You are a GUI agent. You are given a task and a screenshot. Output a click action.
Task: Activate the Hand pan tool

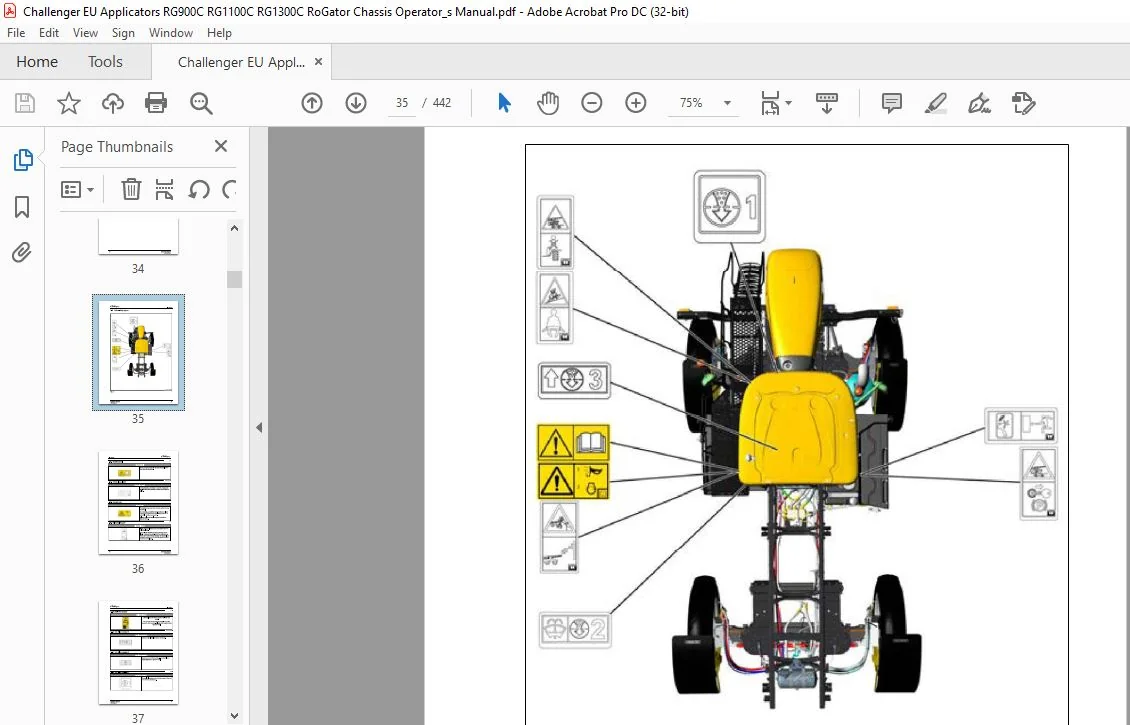pos(548,103)
